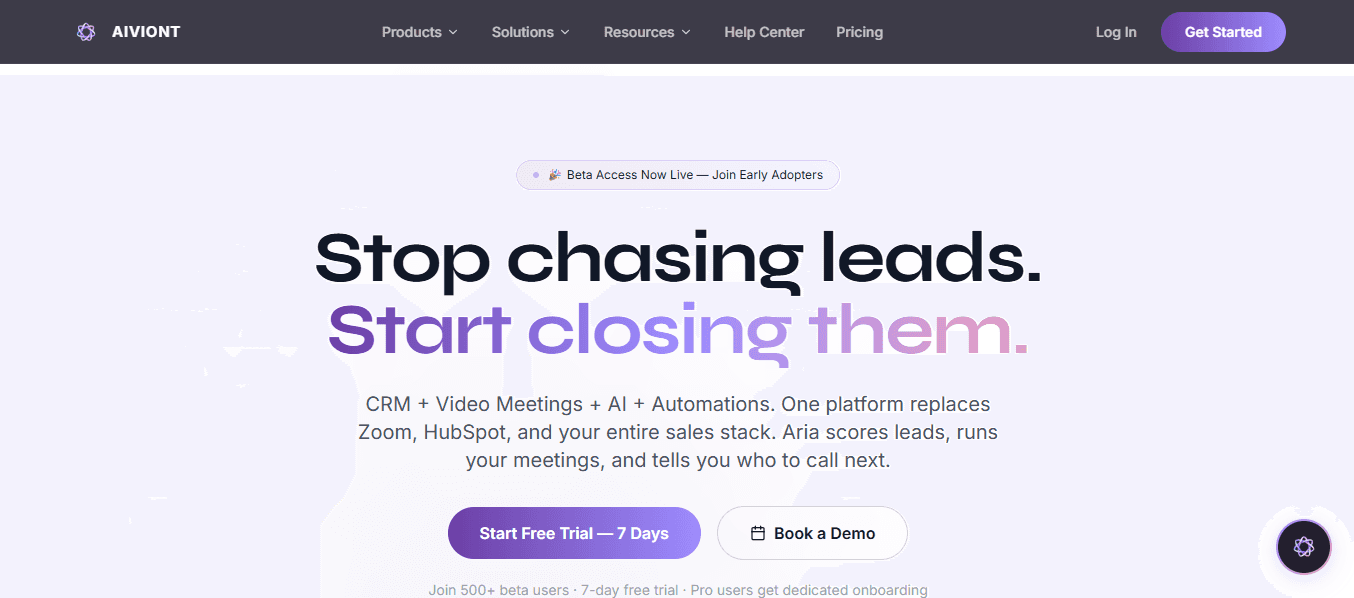Click the gradient "Start closing them." headline
Viewport: 1354px width, 598px height.
pos(678,328)
